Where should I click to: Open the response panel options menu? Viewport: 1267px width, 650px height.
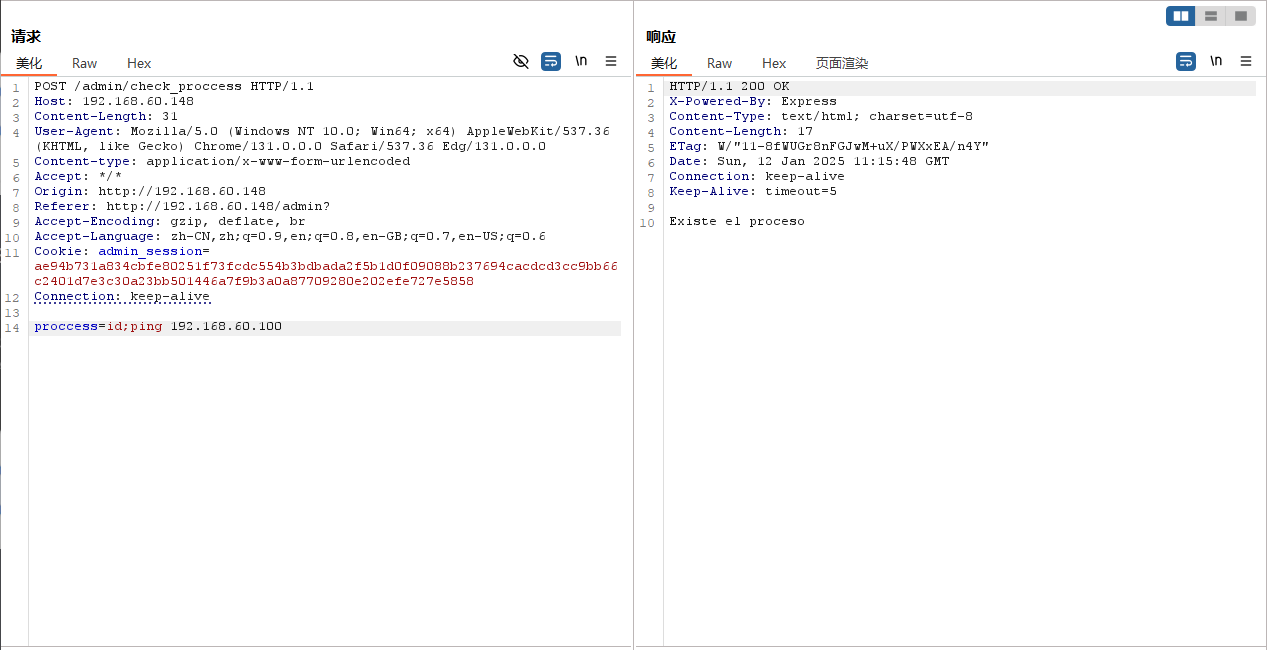pos(1246,62)
